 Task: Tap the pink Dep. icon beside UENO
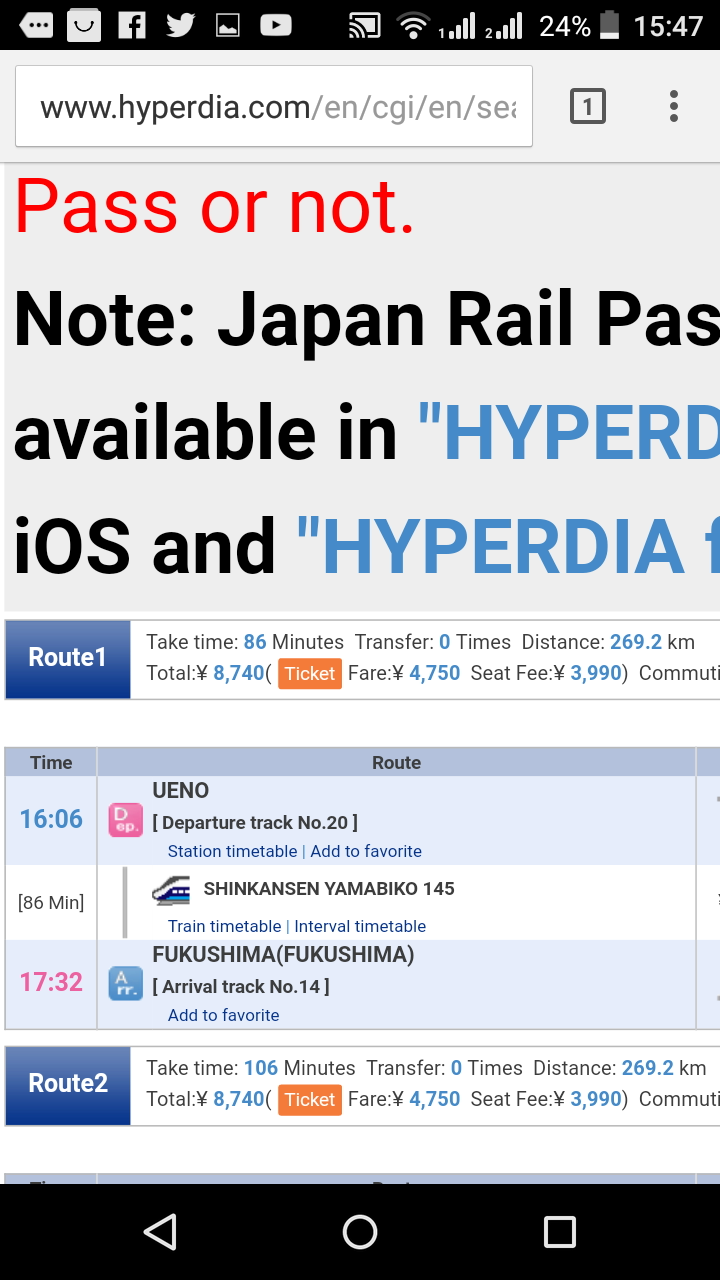click(125, 820)
